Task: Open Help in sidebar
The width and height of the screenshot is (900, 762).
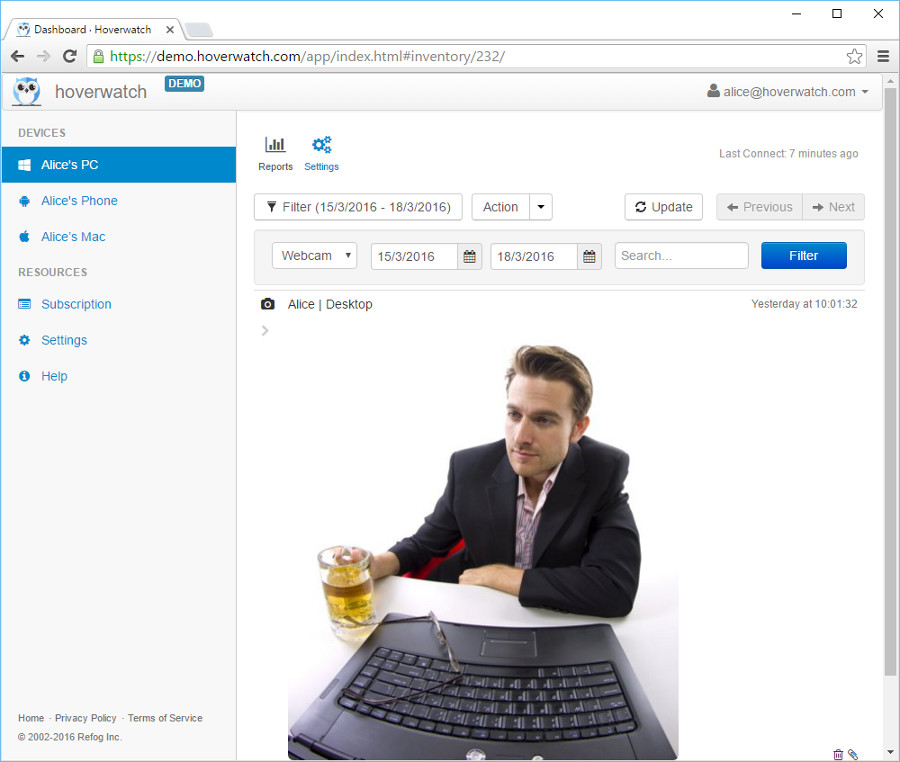Action: pyautogui.click(x=54, y=376)
